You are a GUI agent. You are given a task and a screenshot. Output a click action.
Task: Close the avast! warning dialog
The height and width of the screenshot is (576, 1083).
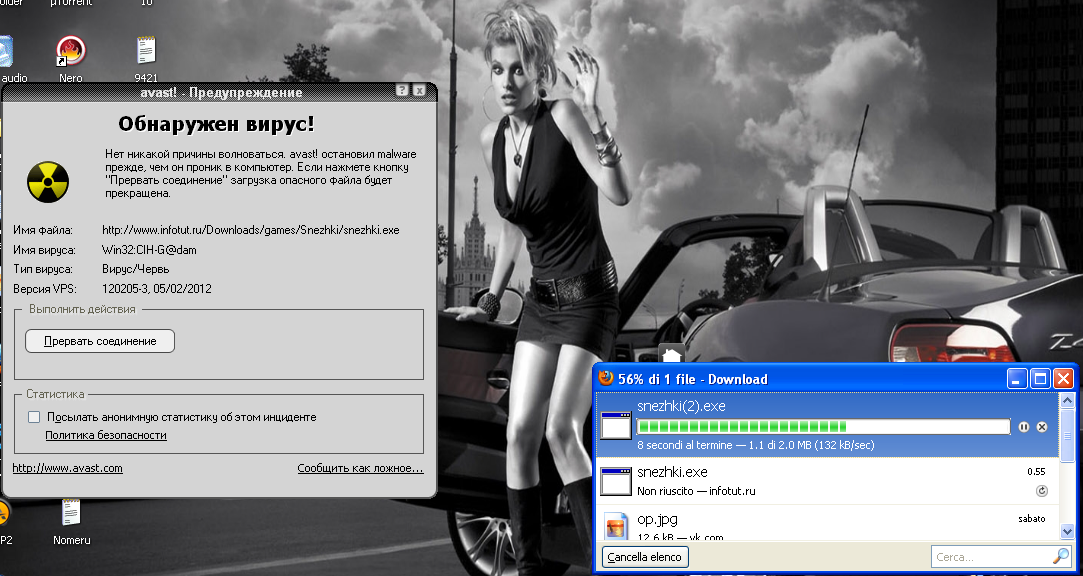[419, 90]
